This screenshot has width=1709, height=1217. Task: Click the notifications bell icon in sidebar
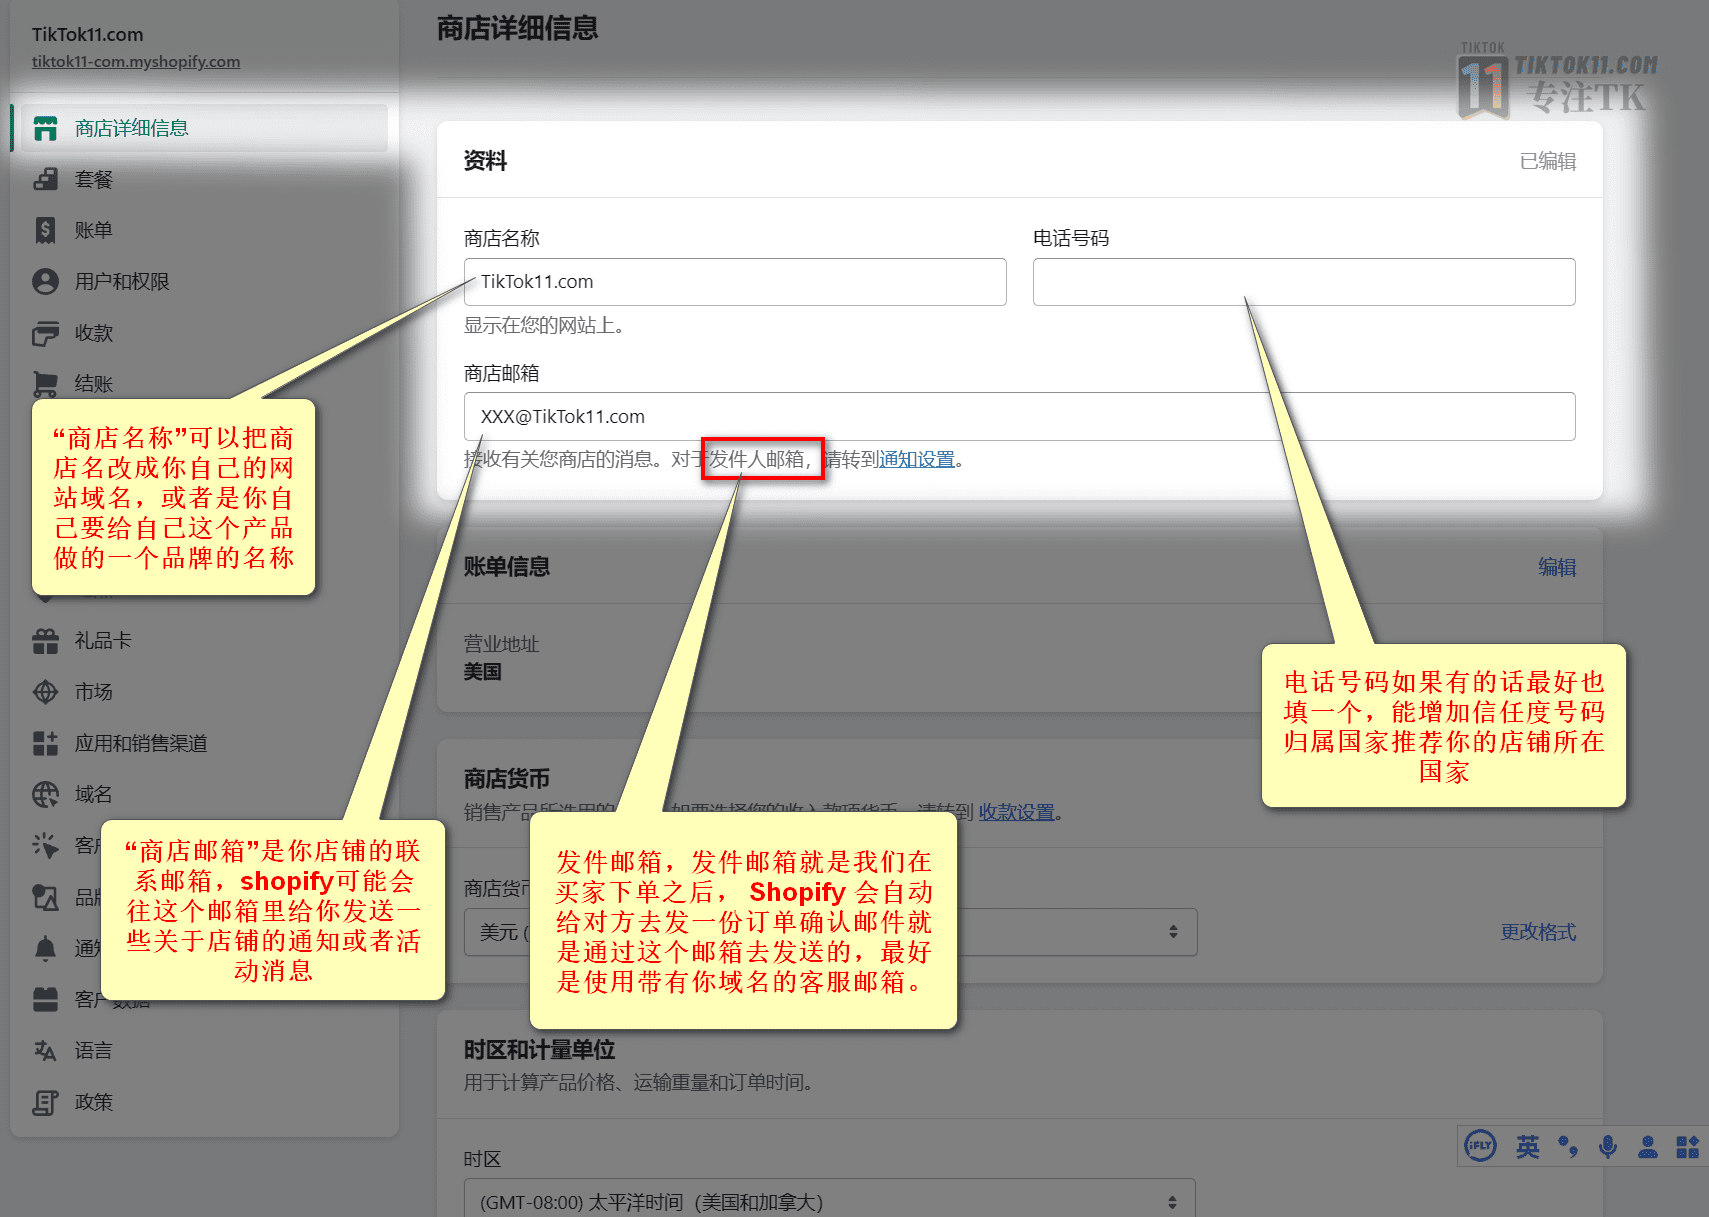[x=45, y=948]
